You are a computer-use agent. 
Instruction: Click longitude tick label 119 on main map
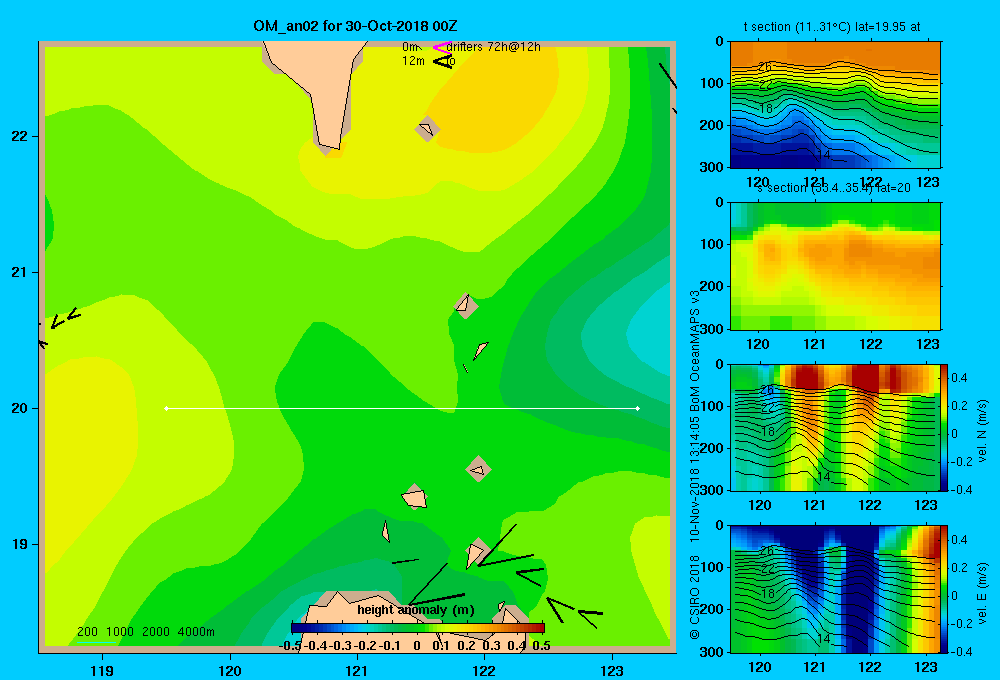[102, 670]
